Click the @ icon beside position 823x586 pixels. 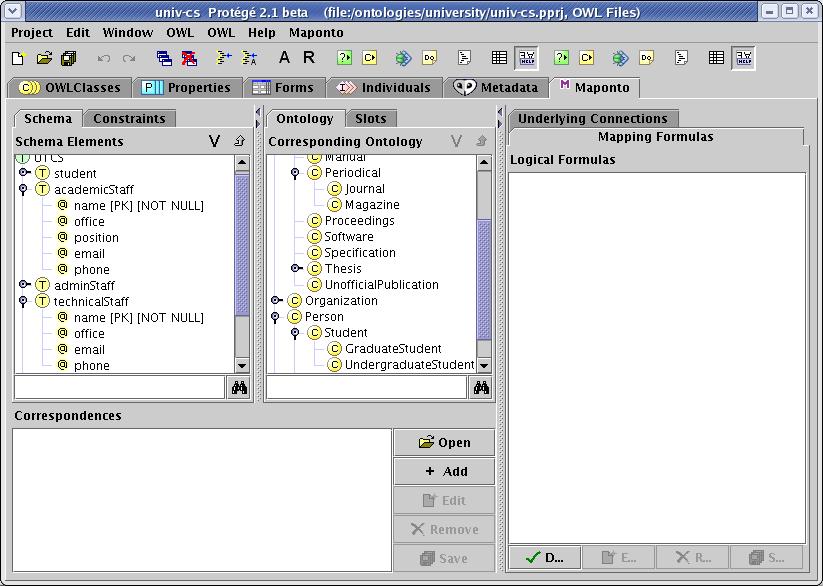tap(62, 237)
